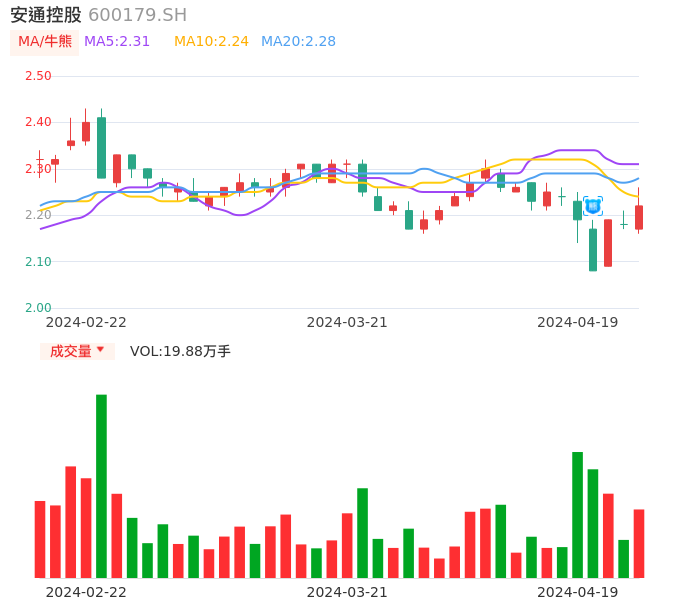Select the 2024-04-19 date on volume chart axis
Image resolution: width=686 pixels, height=606 pixels.
coord(577,592)
